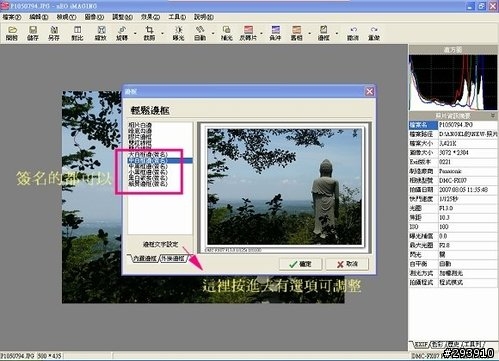The width and height of the screenshot is (499, 361).
Task: Open the 編輯 (Edit) menu
Action: (x=39, y=17)
